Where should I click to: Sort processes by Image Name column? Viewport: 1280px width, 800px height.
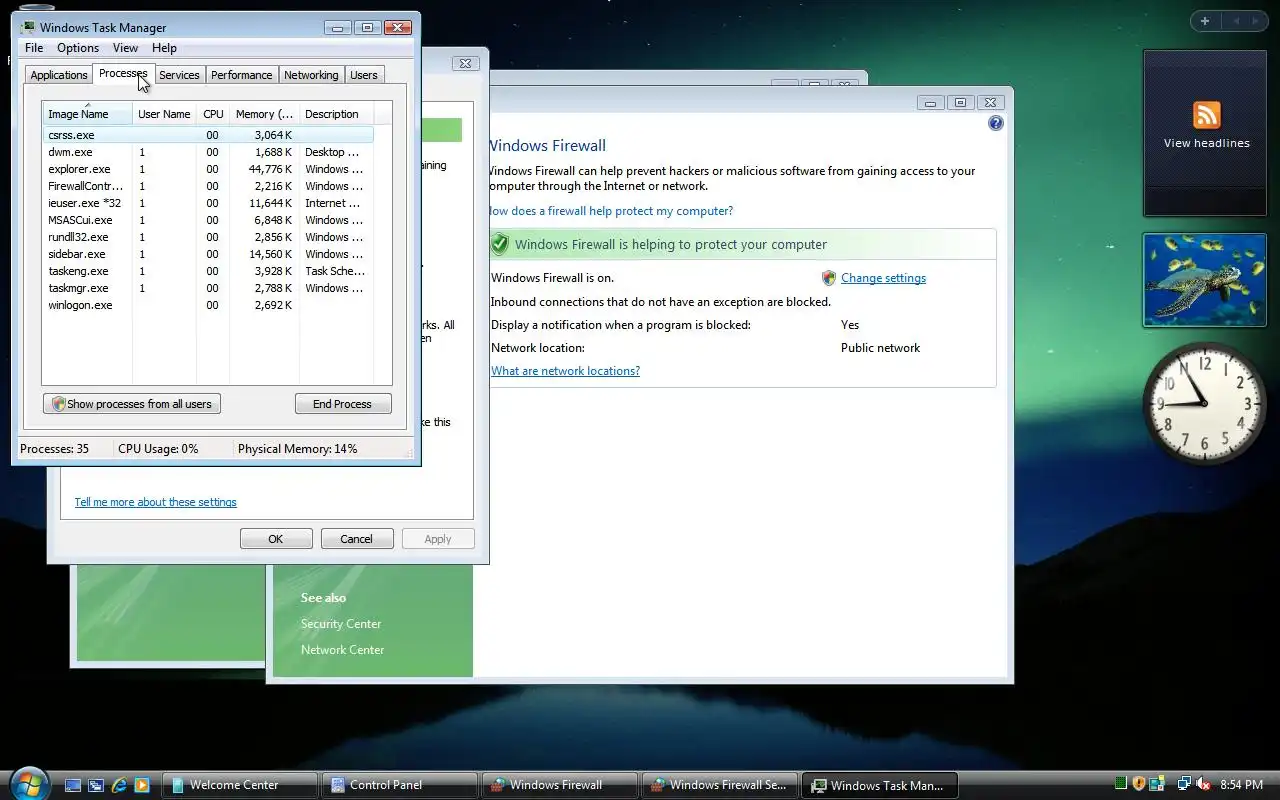(87, 114)
